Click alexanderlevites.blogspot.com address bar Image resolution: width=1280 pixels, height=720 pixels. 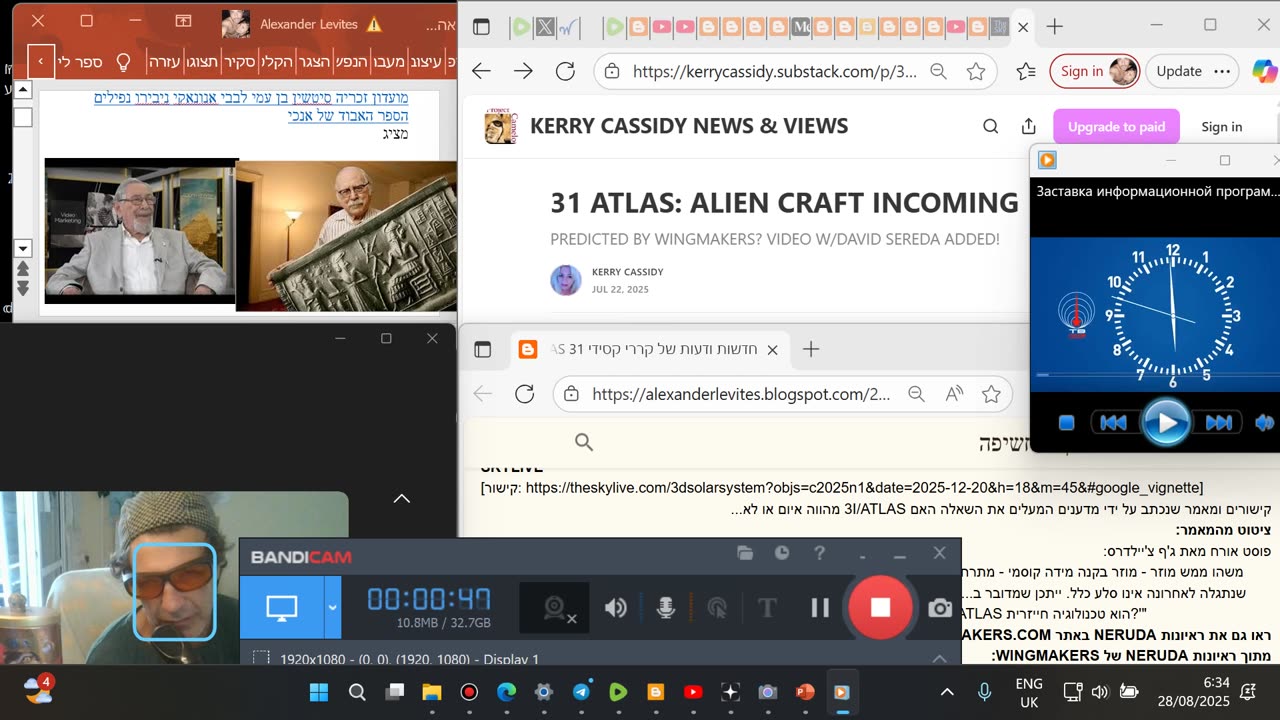(740, 394)
